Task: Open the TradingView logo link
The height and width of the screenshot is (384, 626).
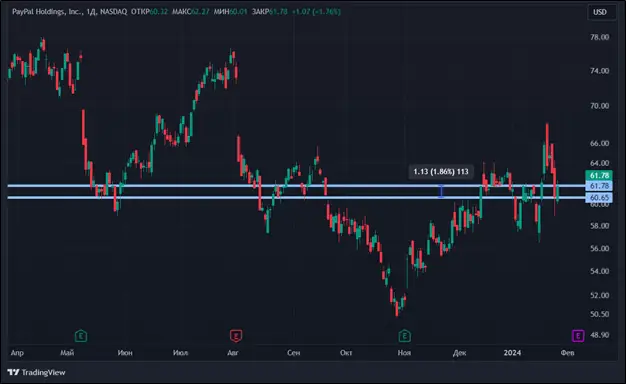Action: click(x=36, y=372)
